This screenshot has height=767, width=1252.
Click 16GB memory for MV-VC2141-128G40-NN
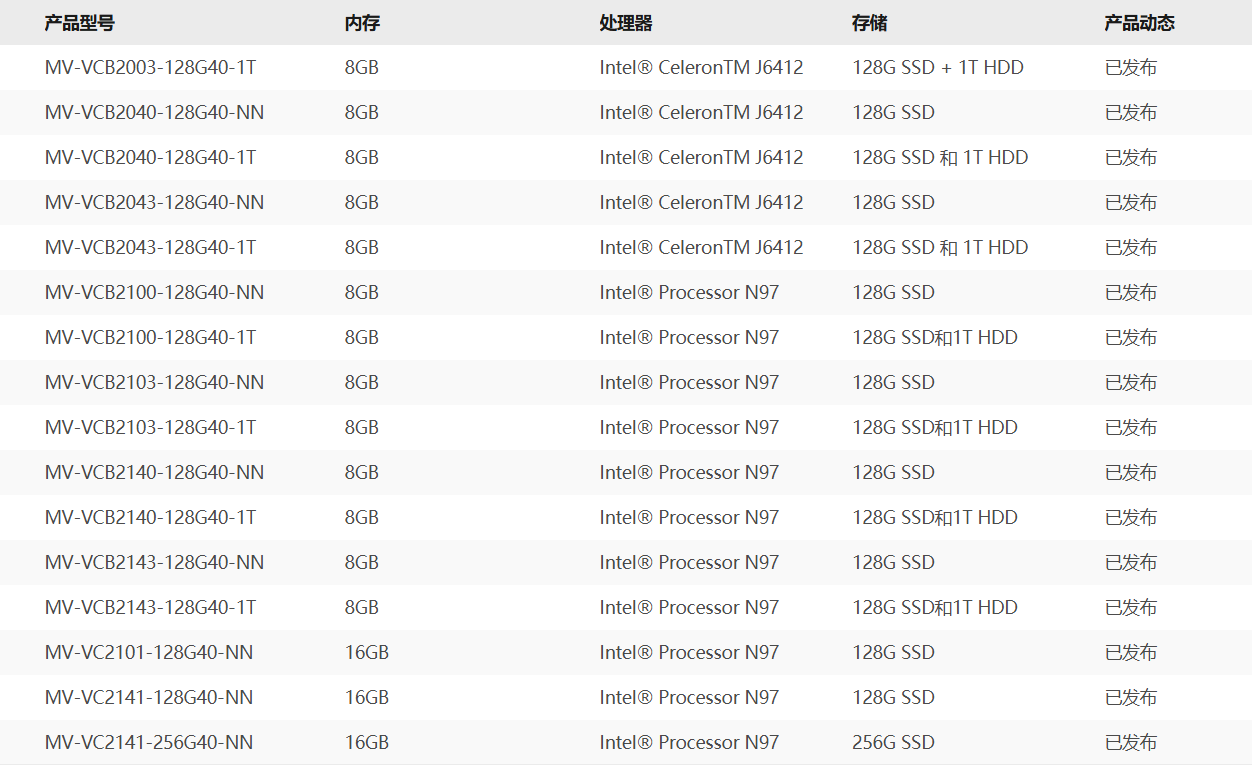[x=367, y=698]
